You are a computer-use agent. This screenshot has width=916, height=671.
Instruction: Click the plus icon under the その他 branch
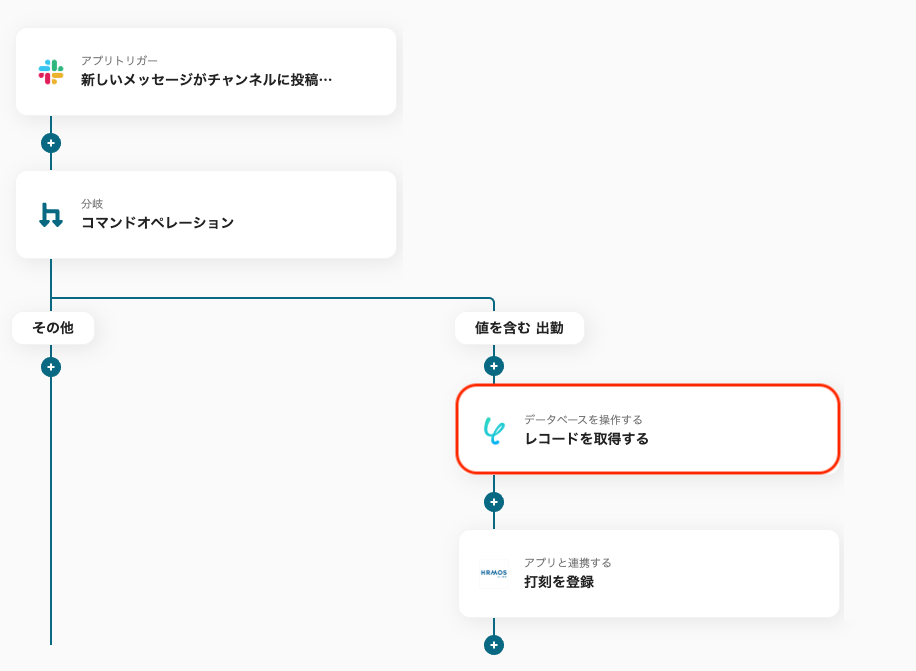pyautogui.click(x=50, y=366)
